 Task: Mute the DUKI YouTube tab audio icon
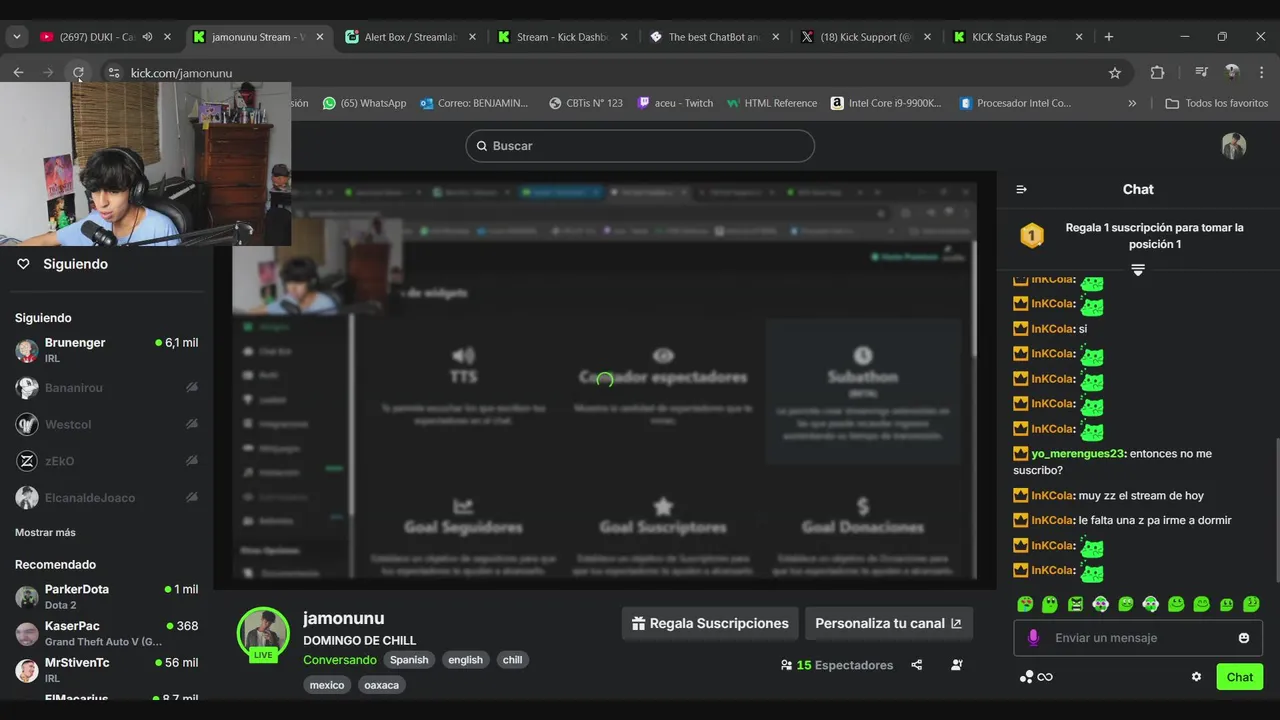(147, 37)
